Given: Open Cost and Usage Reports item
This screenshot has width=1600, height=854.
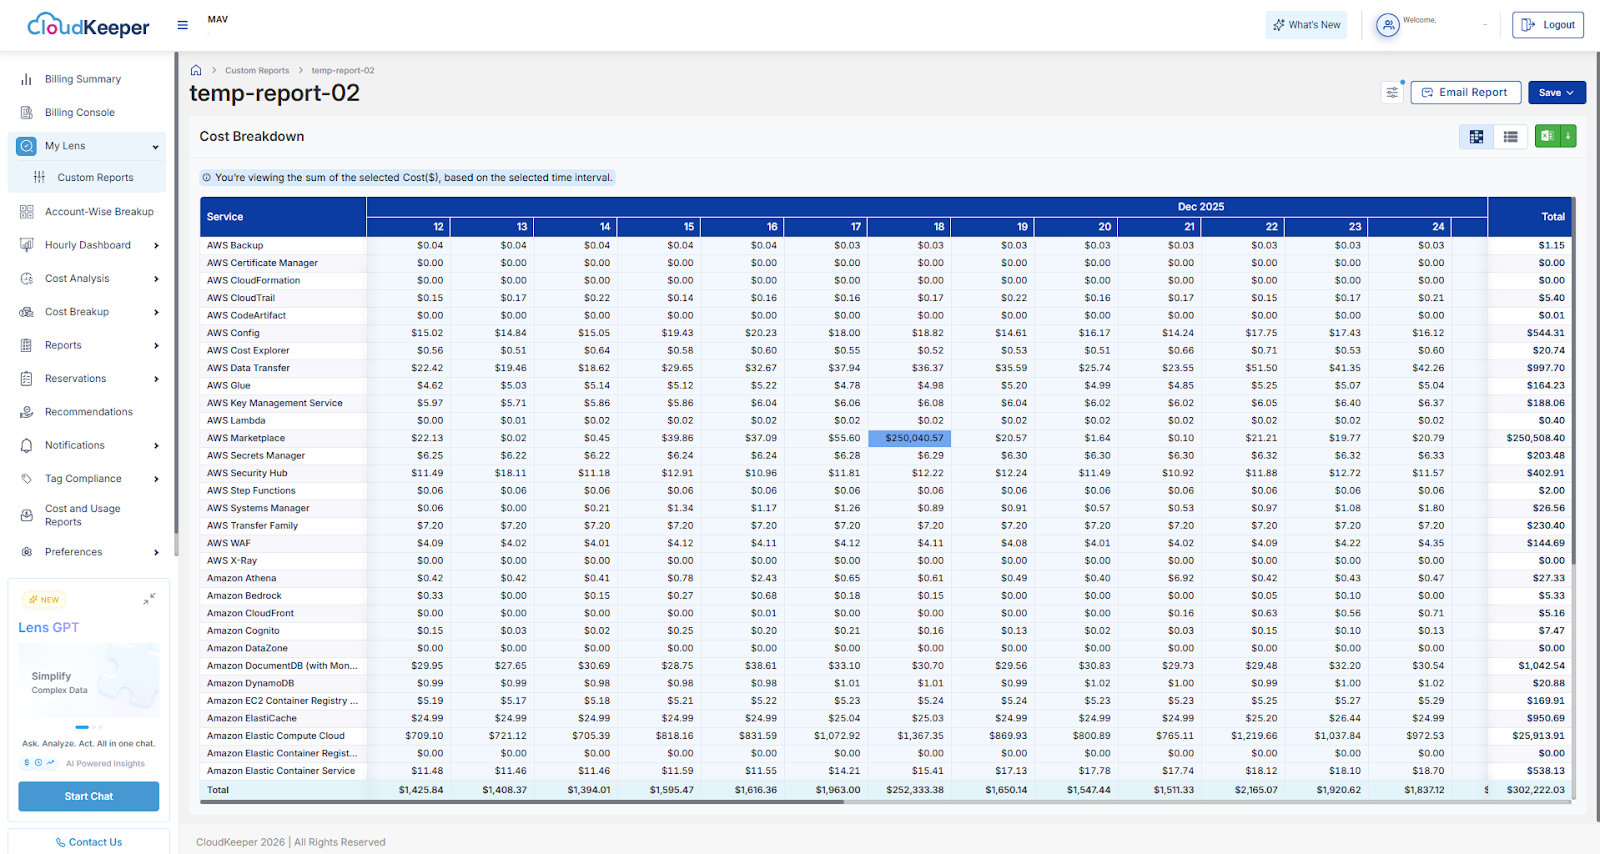Looking at the screenshot, I should 83,515.
